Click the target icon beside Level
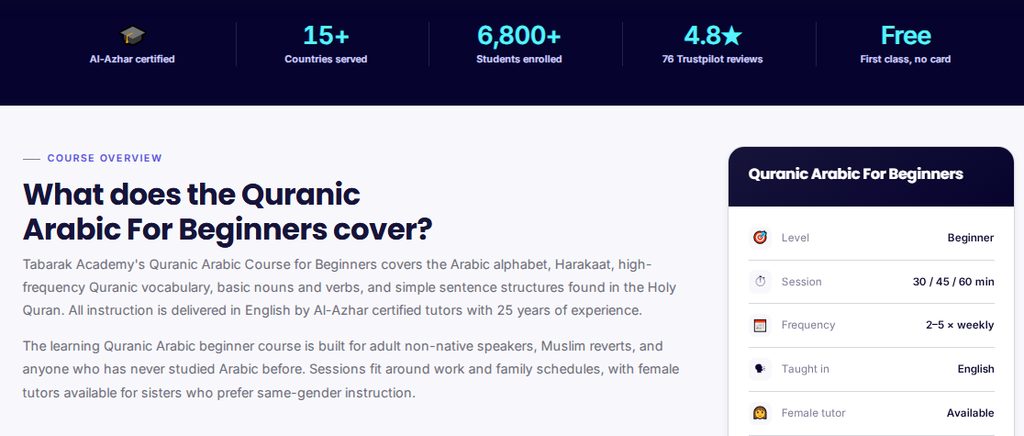This screenshot has height=436, width=1024. coord(760,238)
